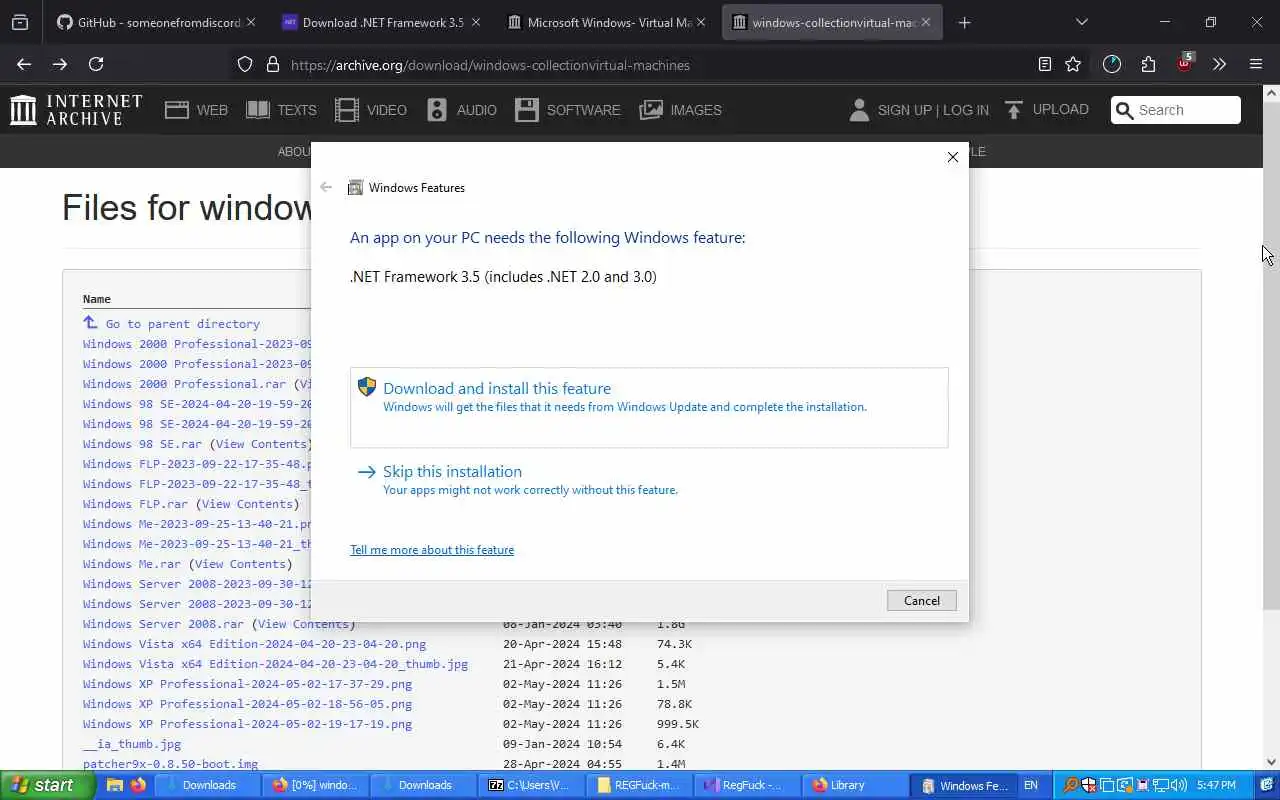The image size is (1280, 800).
Task: Choose Download and install this feature
Action: click(x=649, y=407)
